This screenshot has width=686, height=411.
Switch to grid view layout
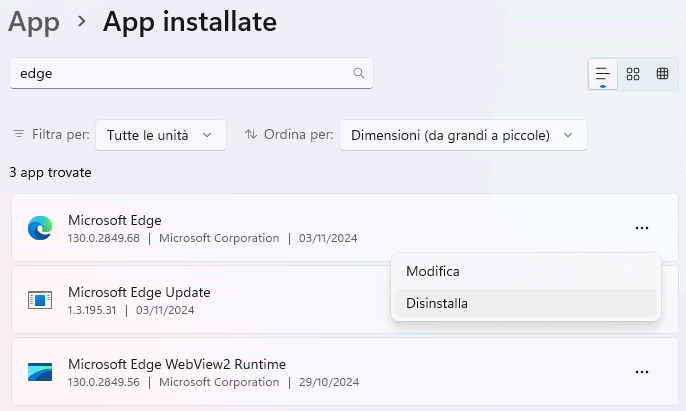(x=633, y=74)
